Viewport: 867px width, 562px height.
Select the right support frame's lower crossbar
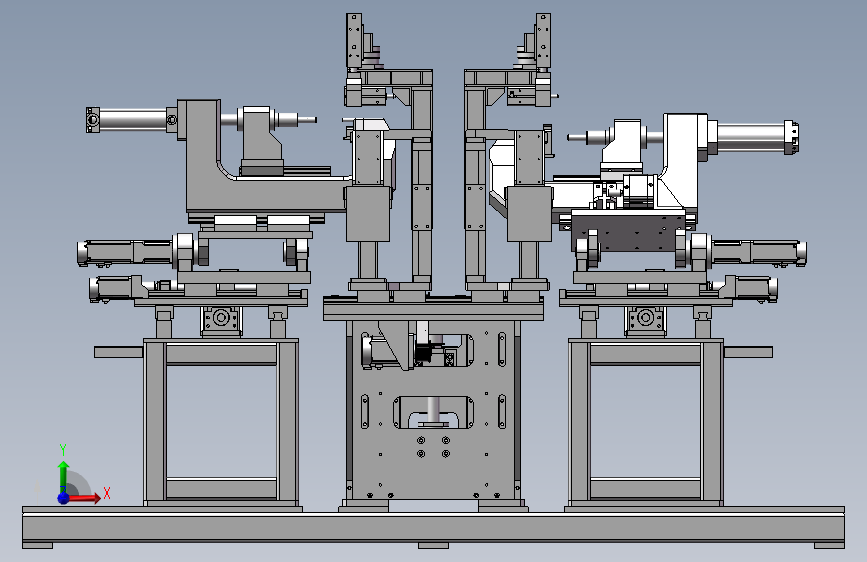point(645,488)
